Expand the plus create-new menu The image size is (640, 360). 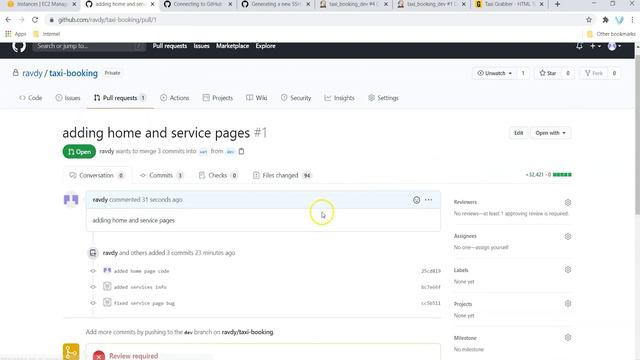(595, 46)
